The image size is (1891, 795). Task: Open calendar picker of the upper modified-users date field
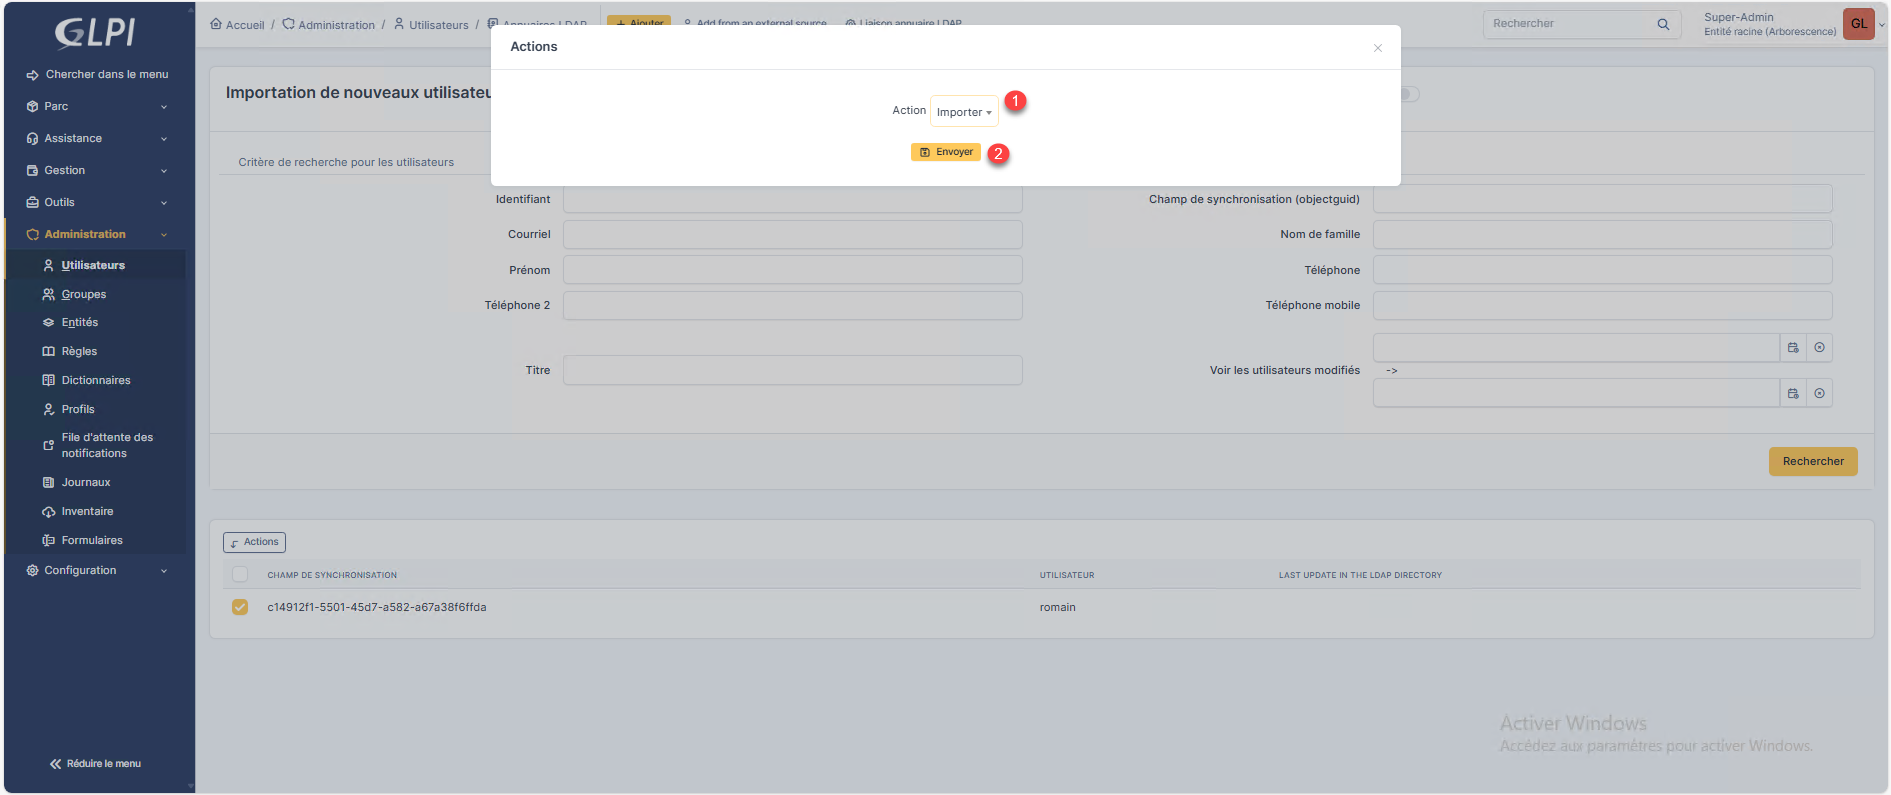click(1793, 348)
